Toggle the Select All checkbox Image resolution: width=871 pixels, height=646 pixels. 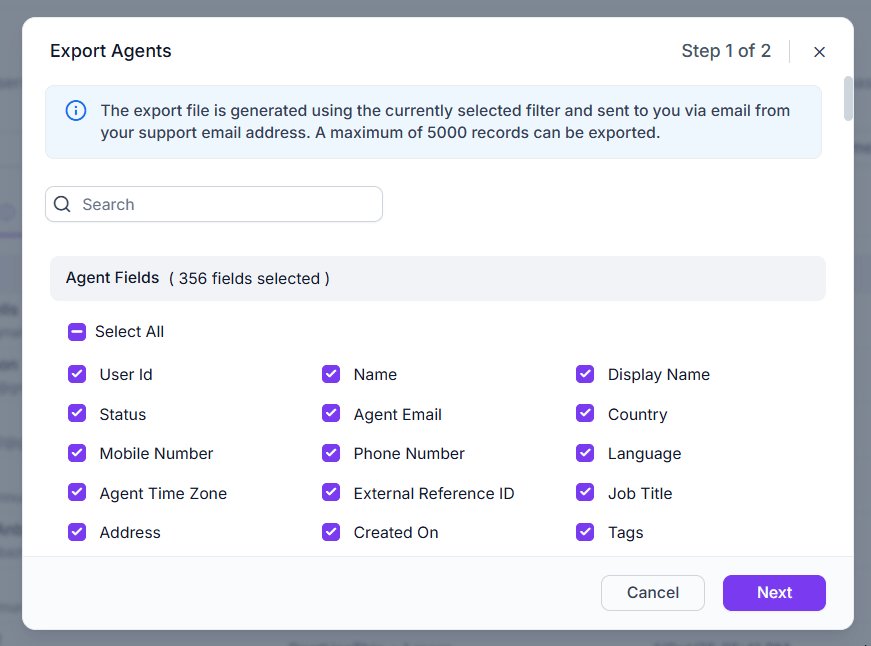tap(77, 332)
